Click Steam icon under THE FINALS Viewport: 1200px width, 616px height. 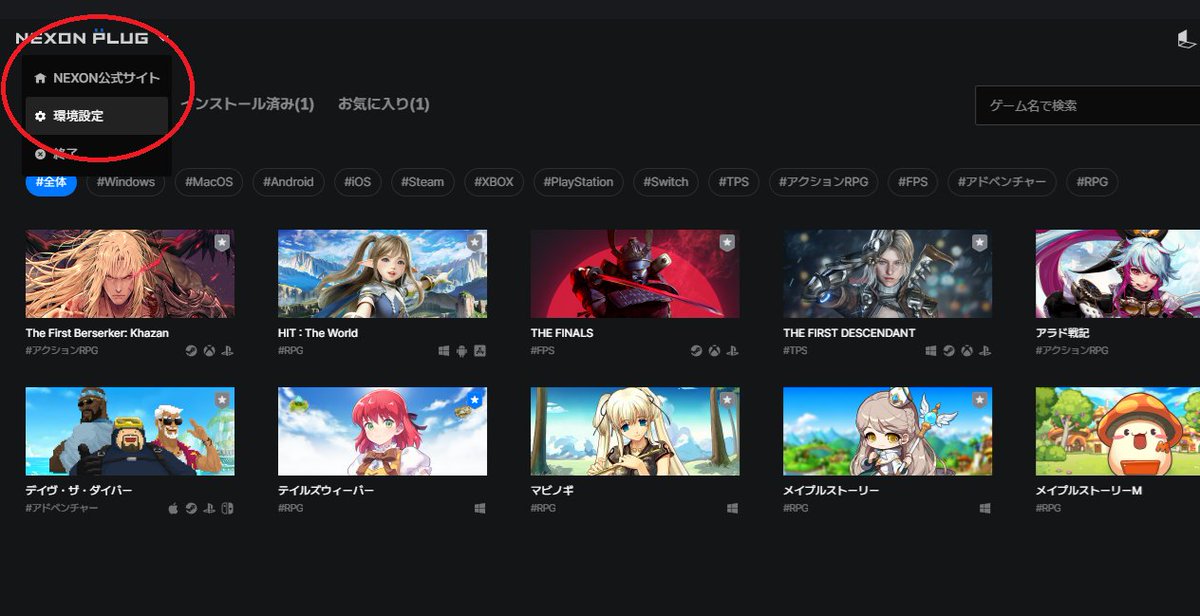697,351
